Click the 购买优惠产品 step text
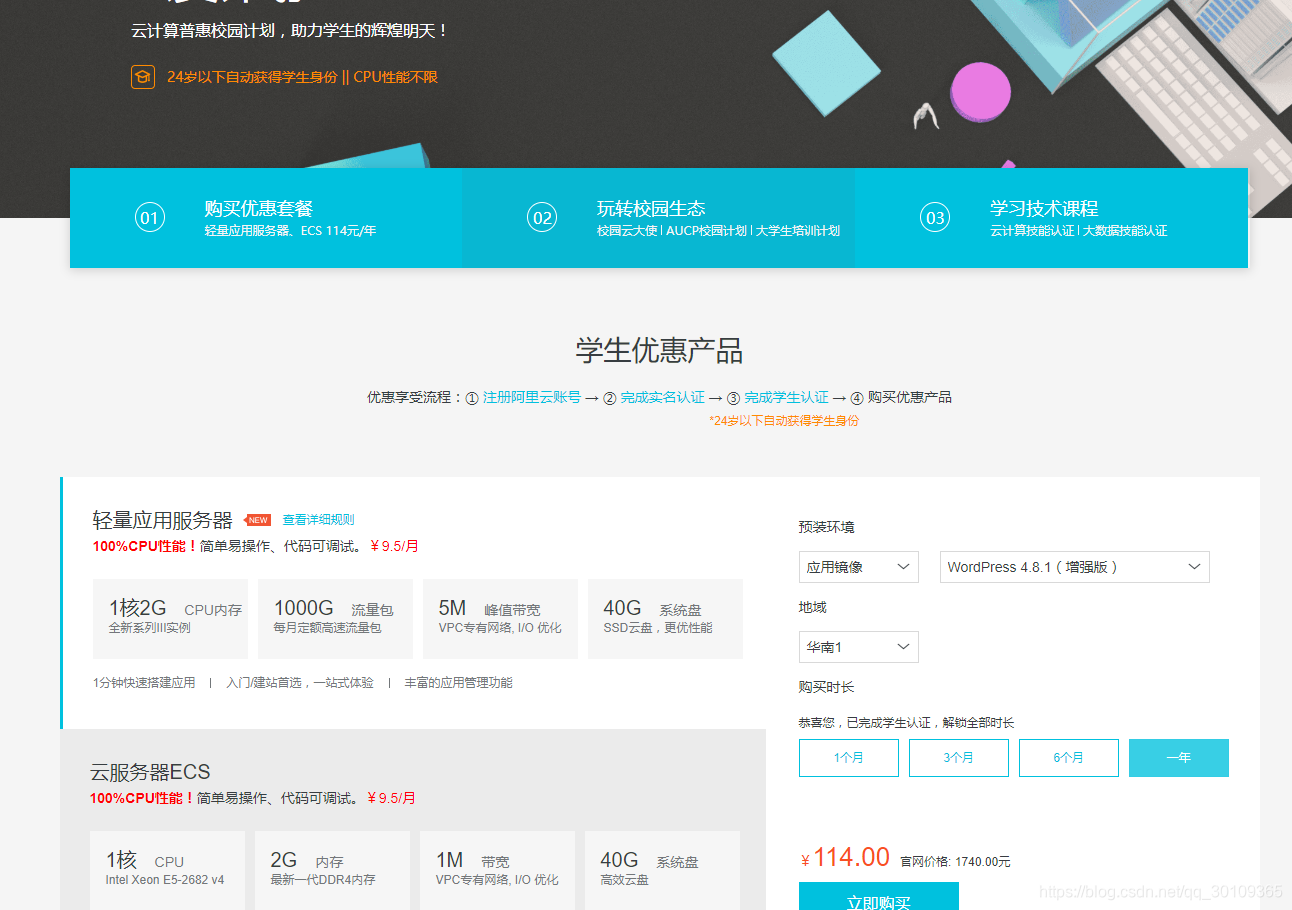The height and width of the screenshot is (910, 1292). 909,397
